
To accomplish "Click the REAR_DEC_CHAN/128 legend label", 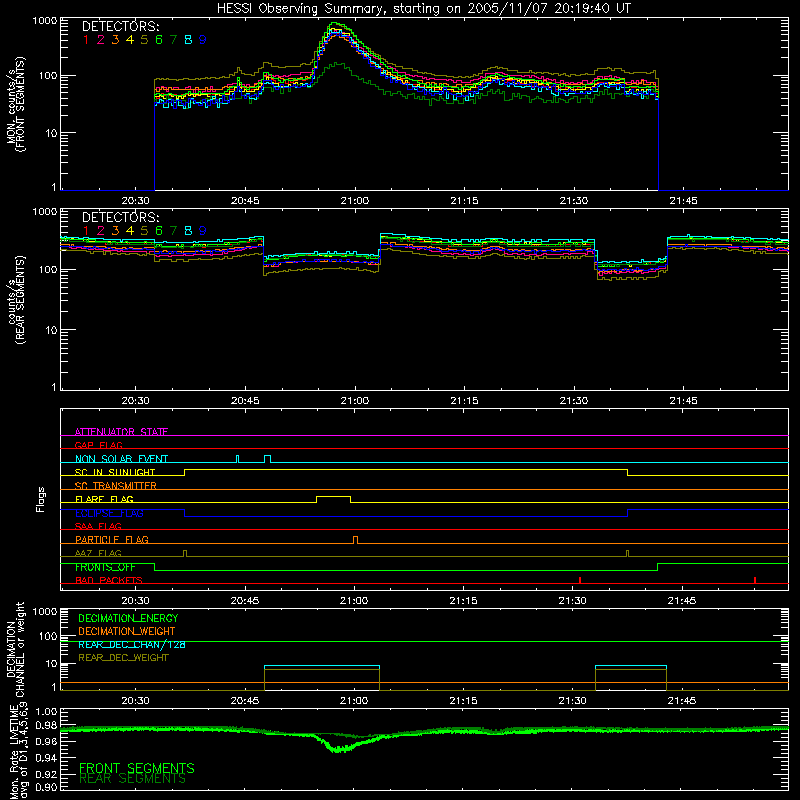I will click(x=132, y=644).
